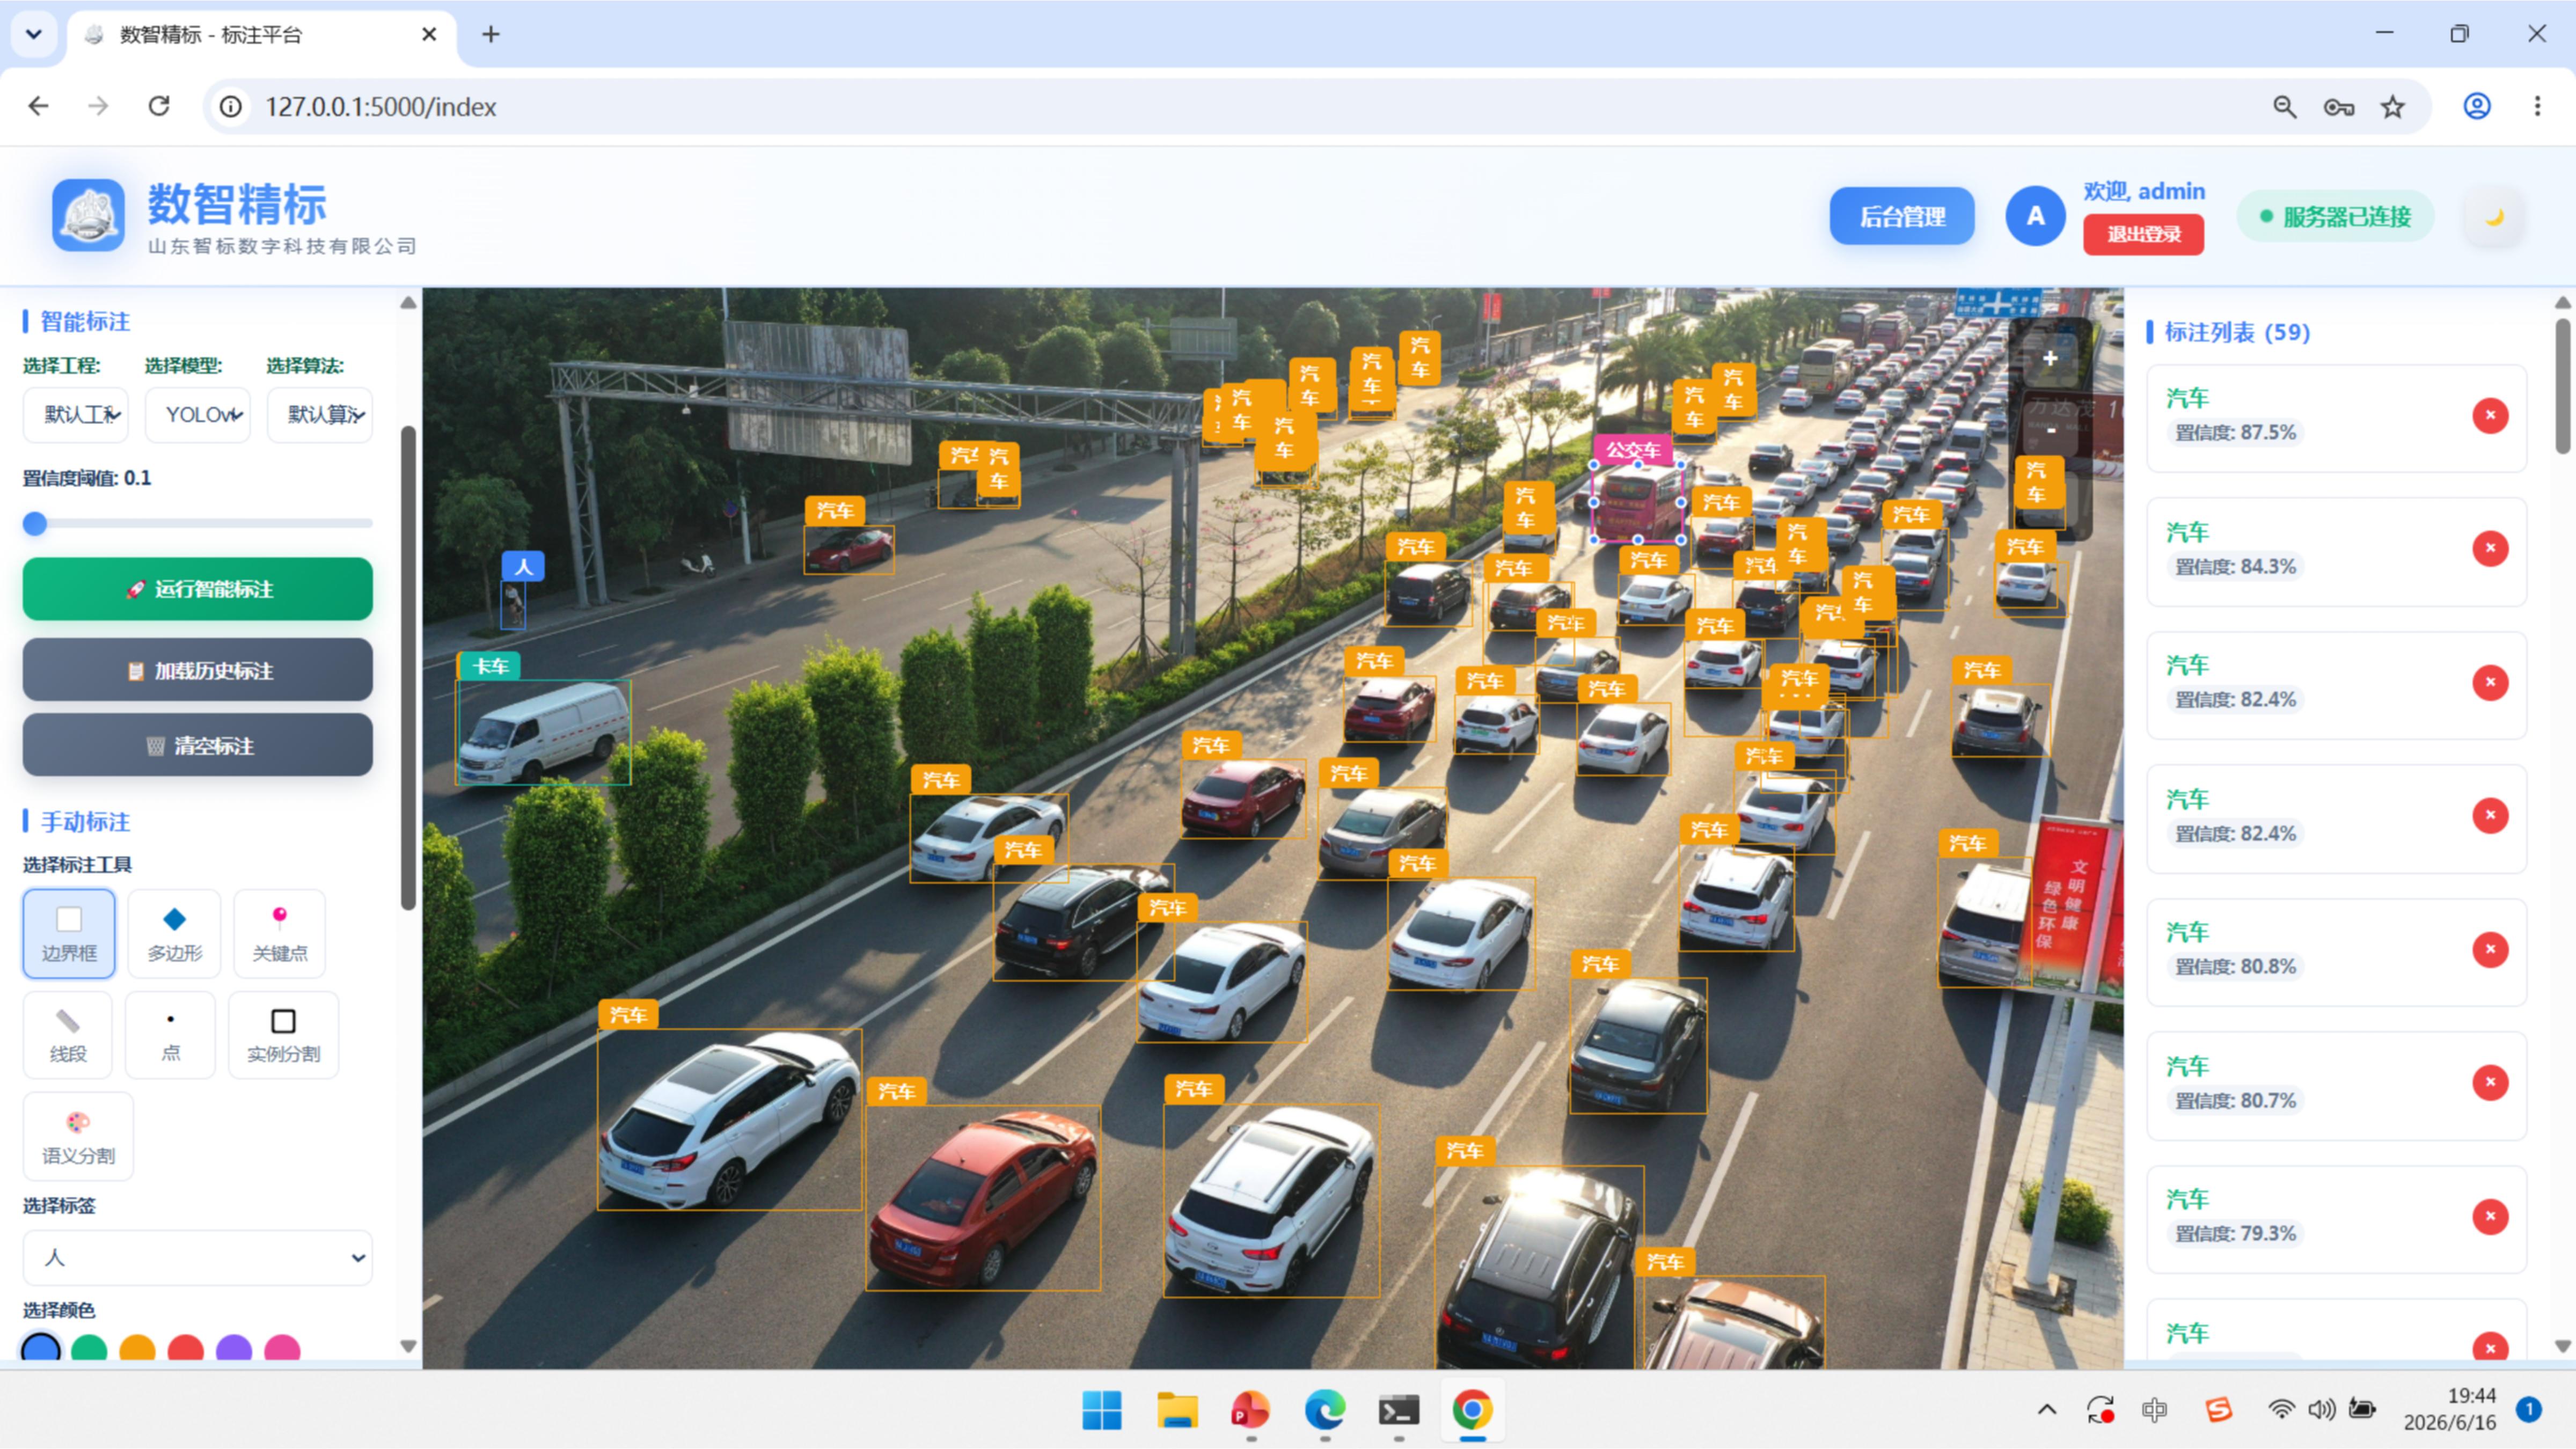The height and width of the screenshot is (1449, 2576).
Task: Expand the 选择标签 label dropdown showing 人
Action: point(198,1257)
